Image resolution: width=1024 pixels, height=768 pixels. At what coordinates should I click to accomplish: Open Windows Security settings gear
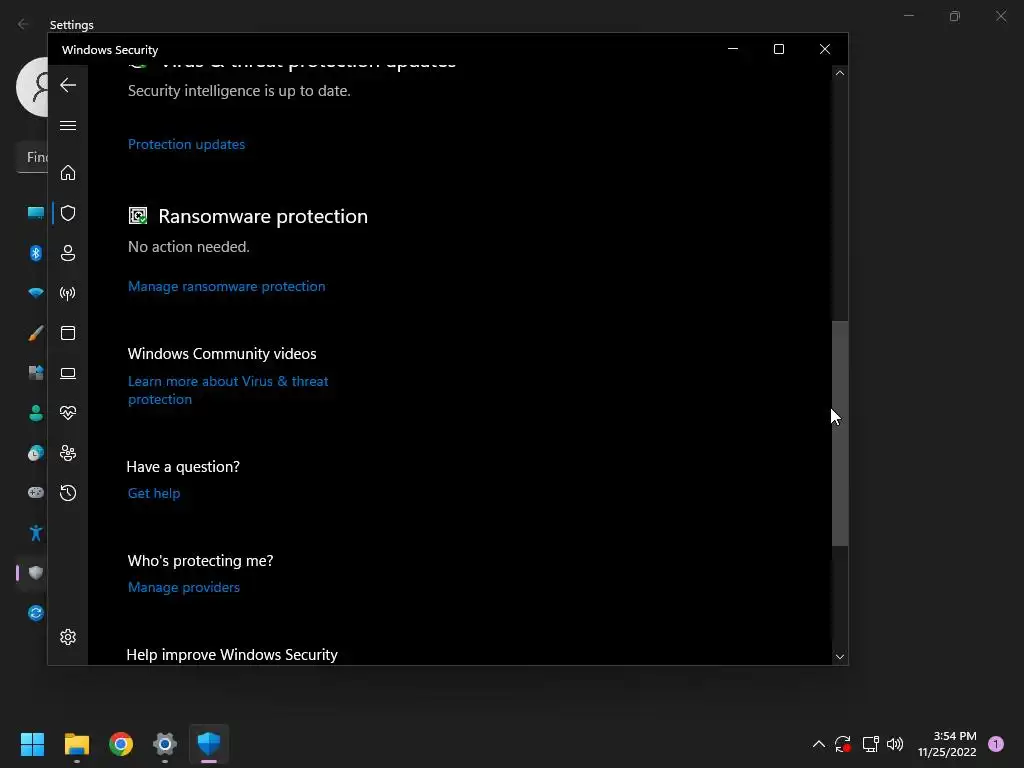[68, 637]
